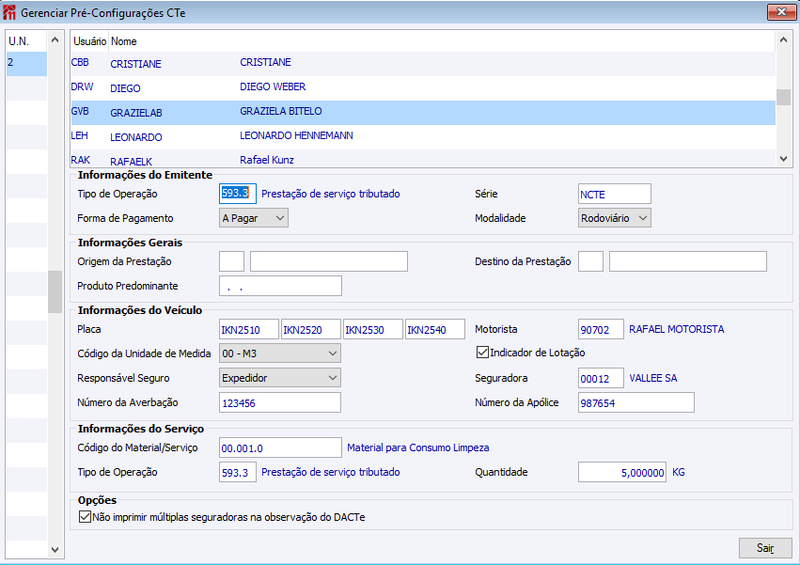This screenshot has width=800, height=565.
Task: Select the Rafael Kunz user row
Action: pos(422,159)
